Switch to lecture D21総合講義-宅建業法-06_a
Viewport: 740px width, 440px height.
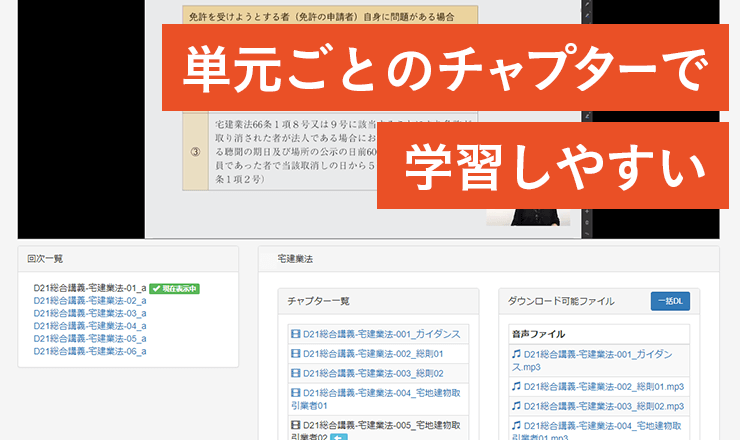click(x=90, y=351)
